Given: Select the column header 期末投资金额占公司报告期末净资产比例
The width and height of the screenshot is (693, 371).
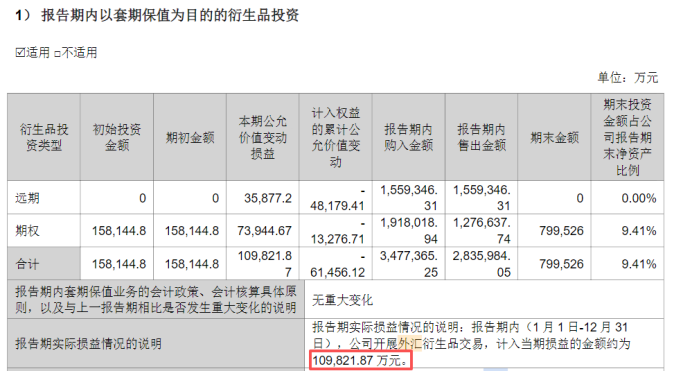Looking at the screenshot, I should click(627, 137).
